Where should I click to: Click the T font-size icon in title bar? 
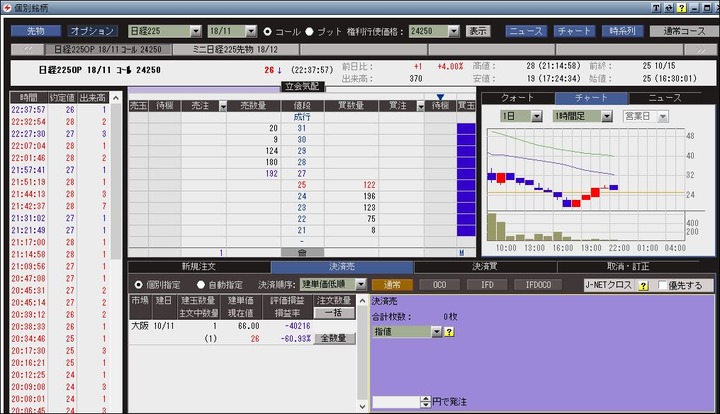click(x=656, y=8)
